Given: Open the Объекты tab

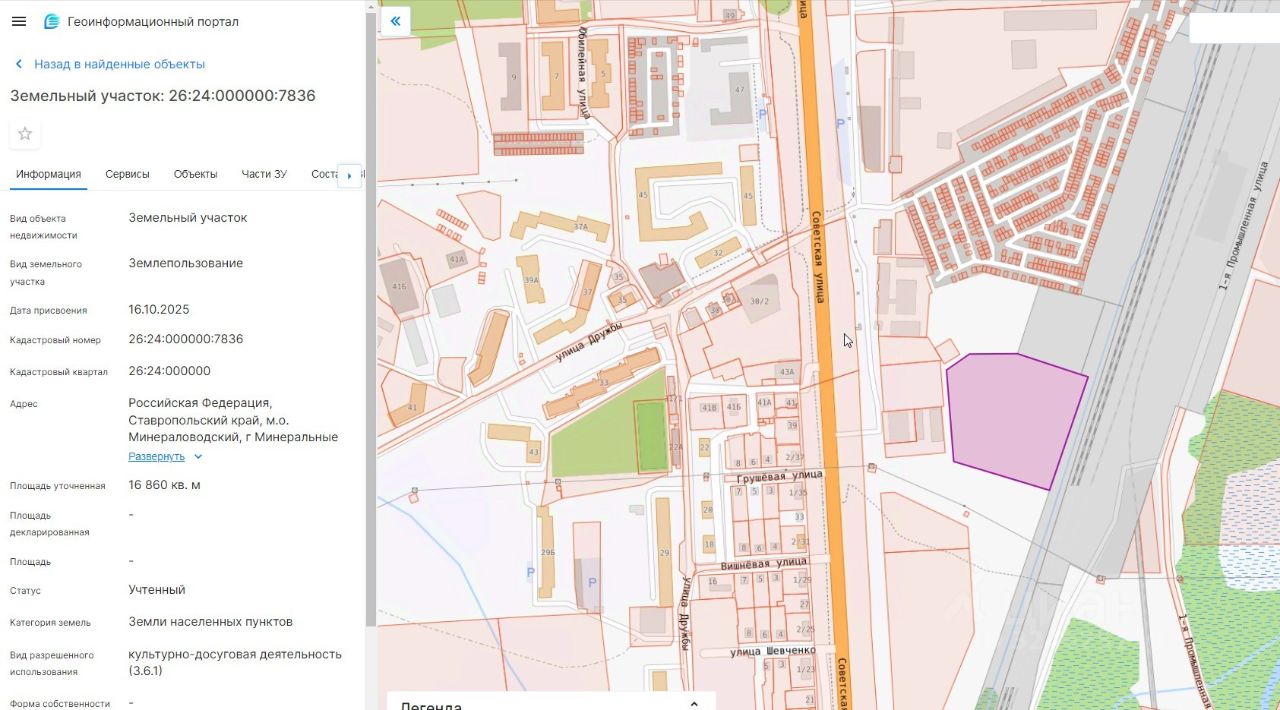Looking at the screenshot, I should [195, 174].
